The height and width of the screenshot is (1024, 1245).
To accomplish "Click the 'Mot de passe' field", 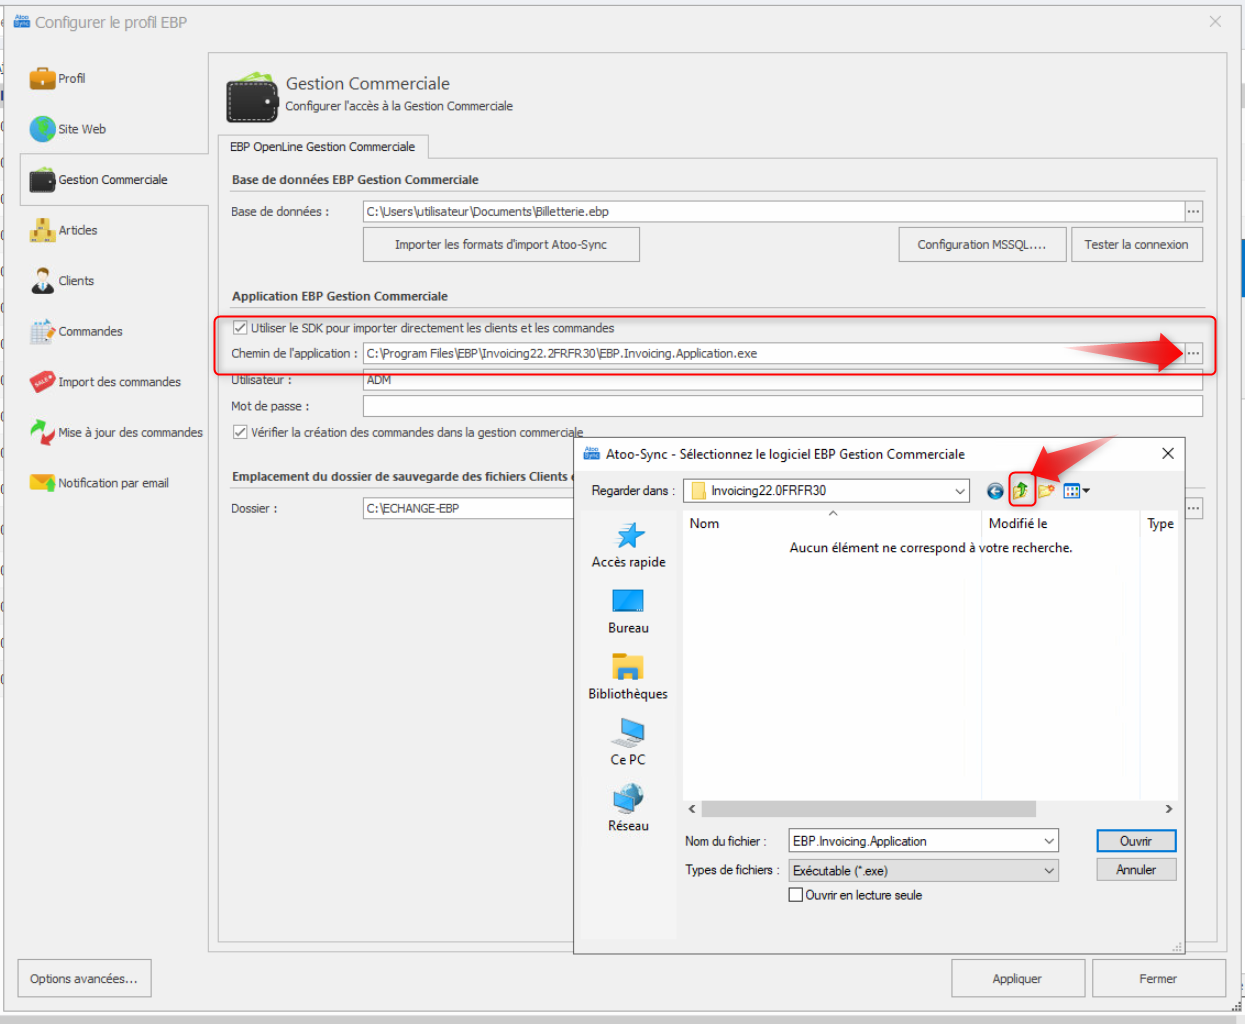I will tap(783, 406).
